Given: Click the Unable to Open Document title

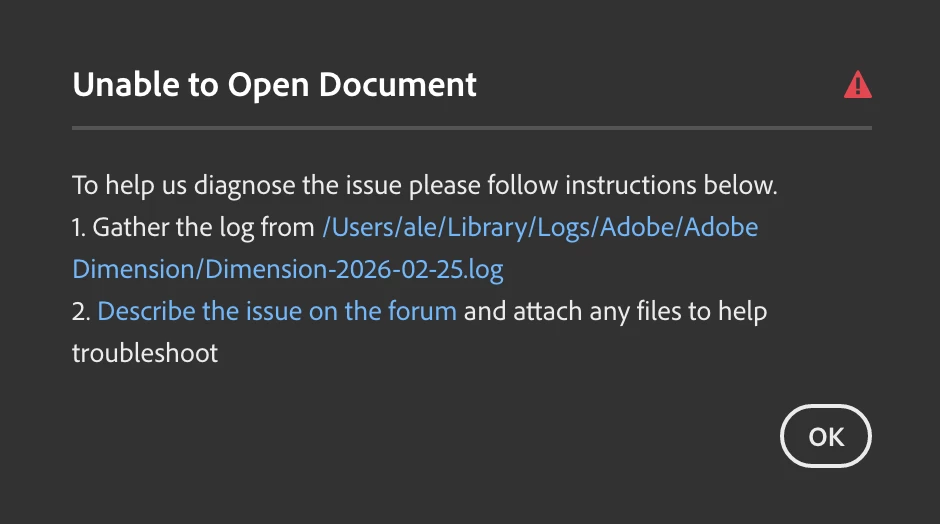Looking at the screenshot, I should coord(274,86).
